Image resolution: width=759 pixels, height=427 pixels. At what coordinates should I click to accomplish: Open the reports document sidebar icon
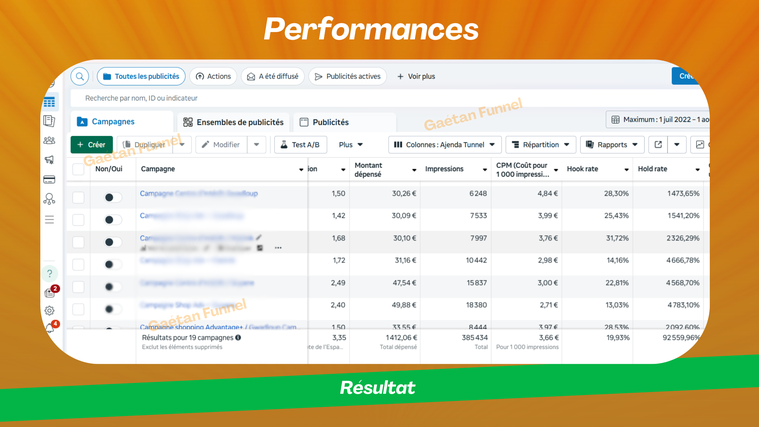pos(49,121)
